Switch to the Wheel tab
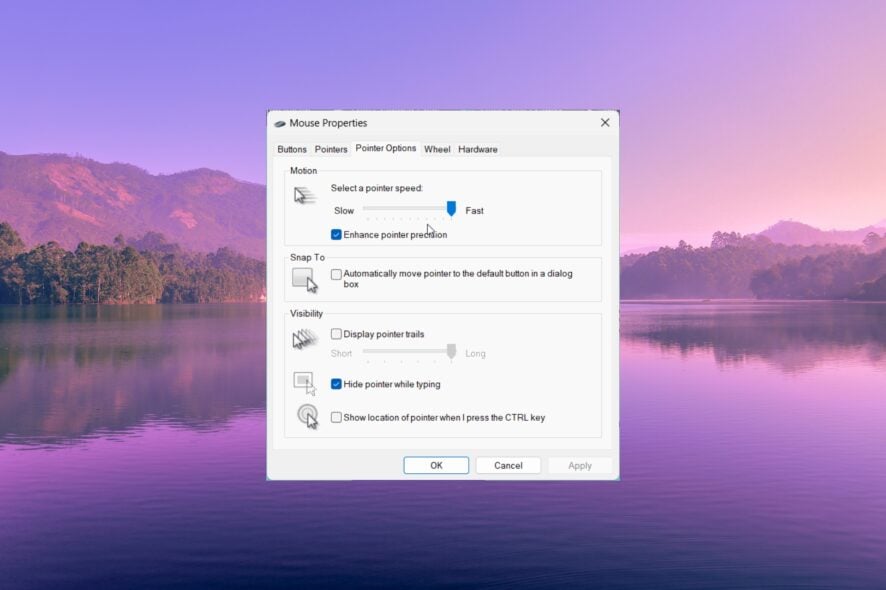The height and width of the screenshot is (590, 886). (x=437, y=149)
